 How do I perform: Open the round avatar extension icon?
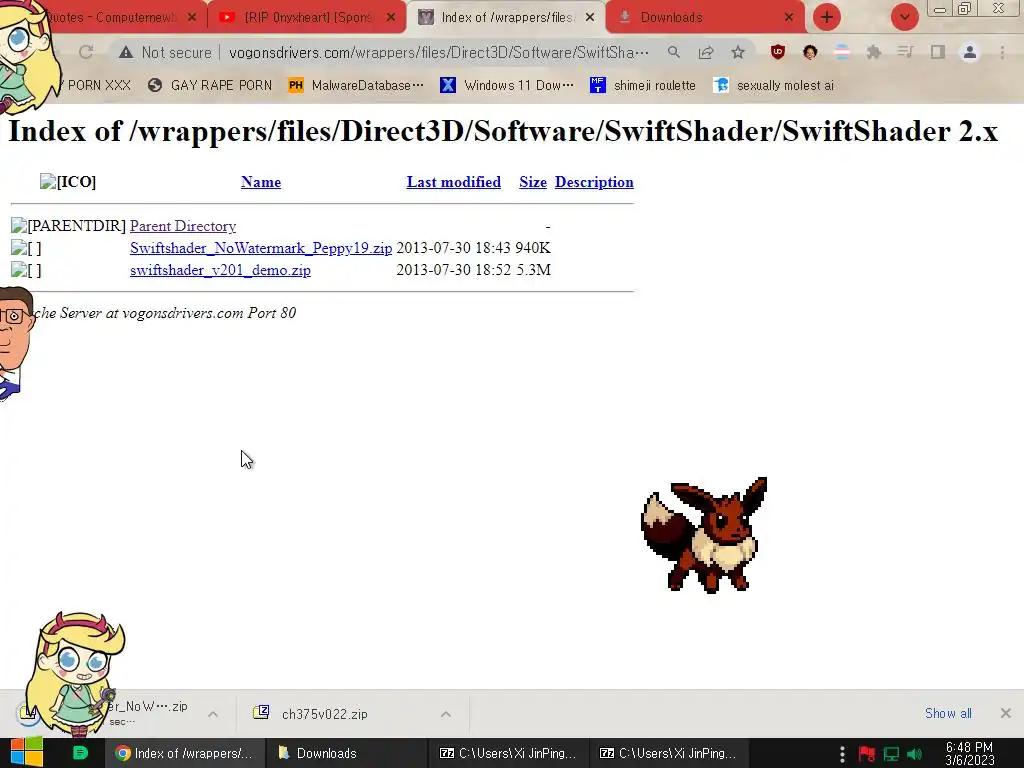(x=810, y=52)
